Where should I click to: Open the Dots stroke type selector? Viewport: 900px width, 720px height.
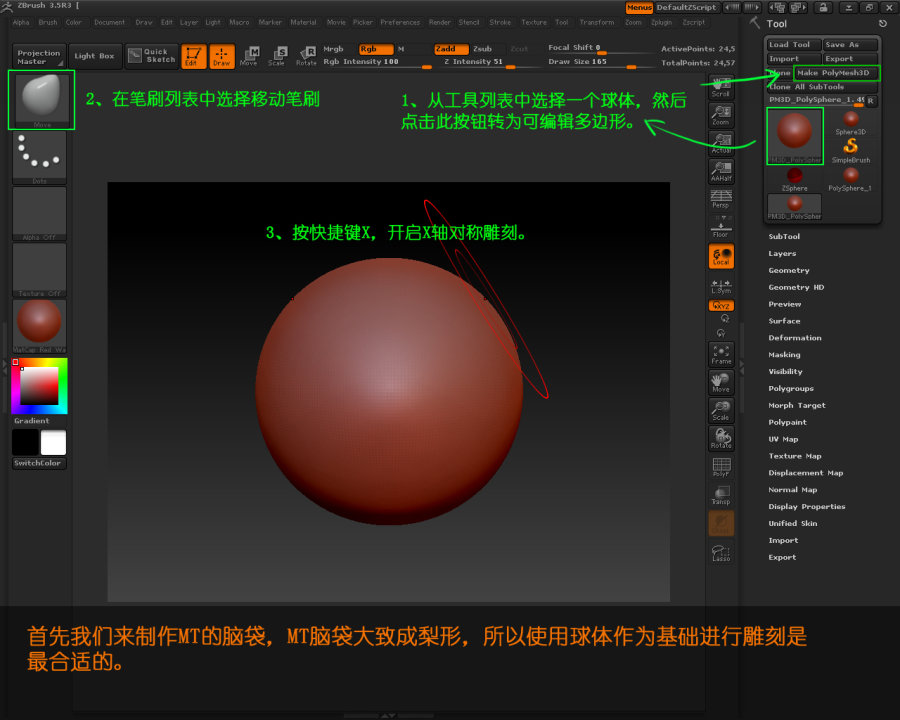click(x=39, y=158)
